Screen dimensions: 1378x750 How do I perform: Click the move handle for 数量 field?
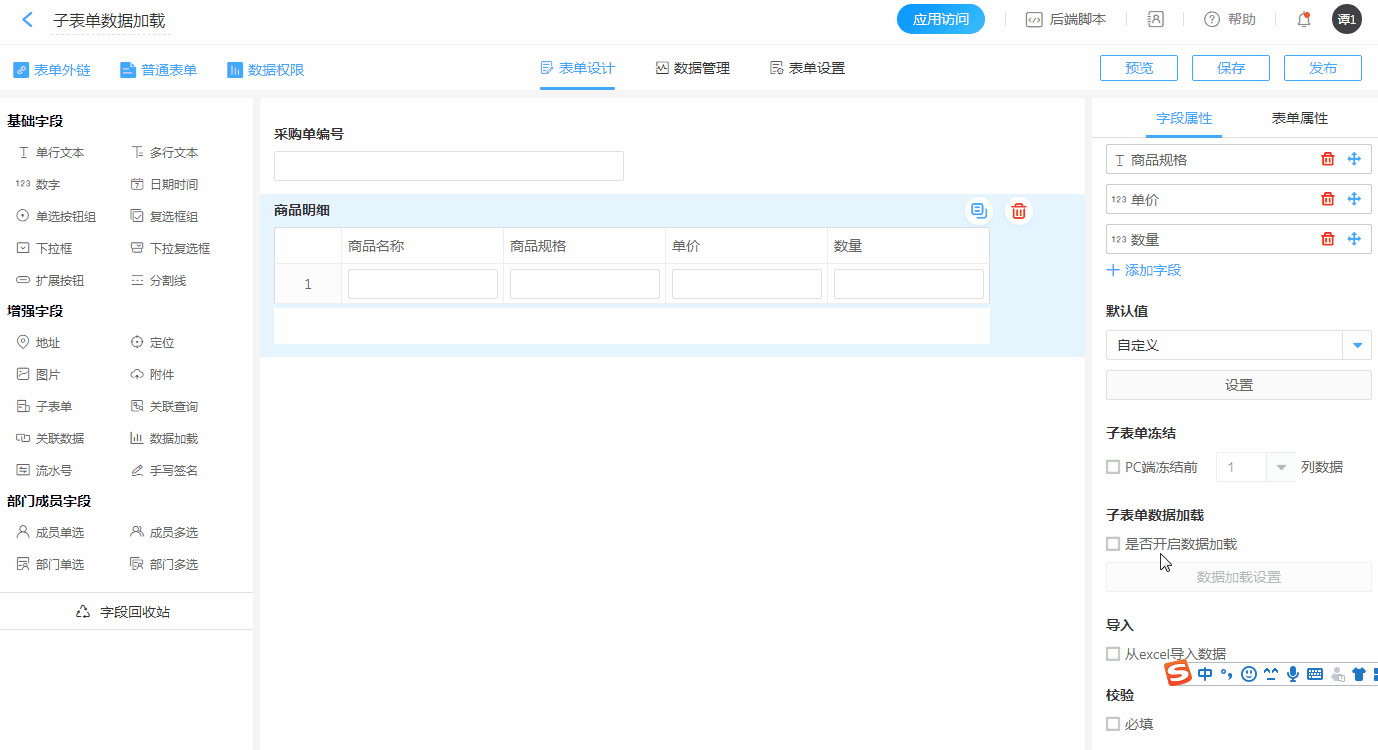(x=1354, y=239)
